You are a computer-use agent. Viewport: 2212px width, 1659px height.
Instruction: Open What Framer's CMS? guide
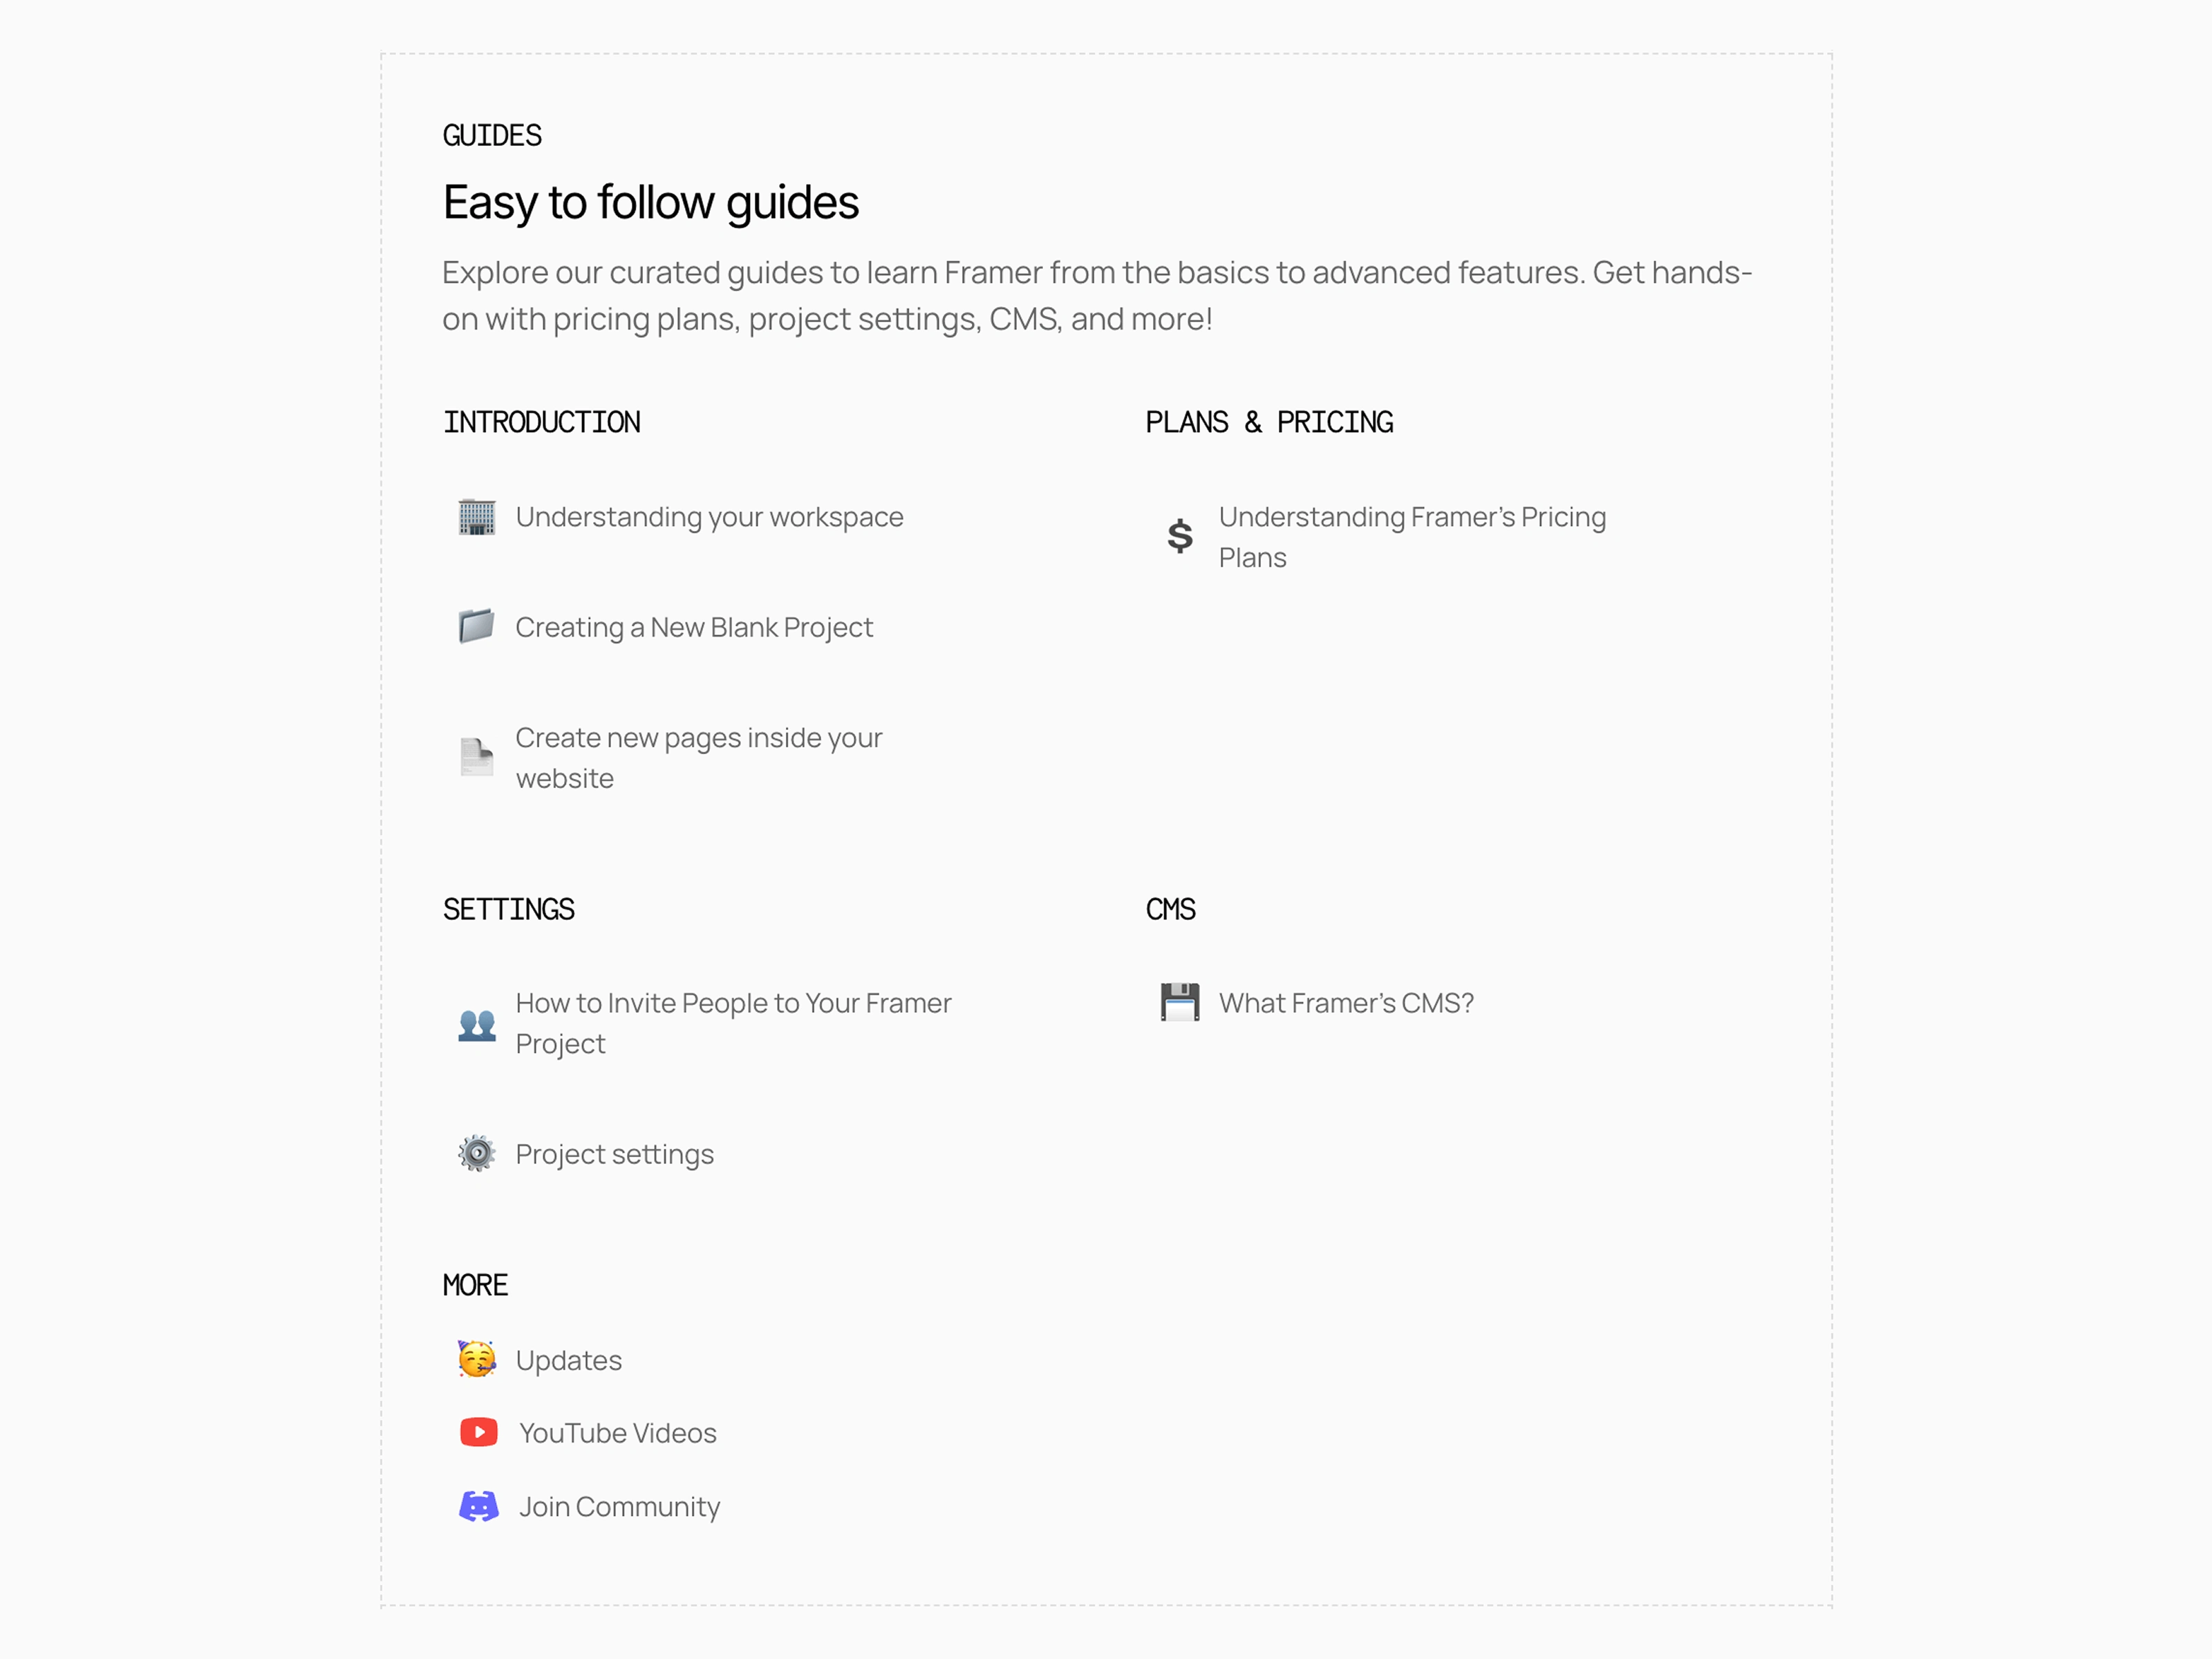click(1346, 1003)
